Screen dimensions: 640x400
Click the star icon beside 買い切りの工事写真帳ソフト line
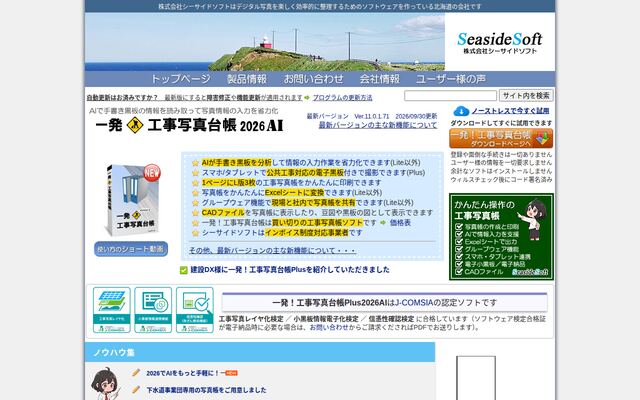(x=195, y=223)
